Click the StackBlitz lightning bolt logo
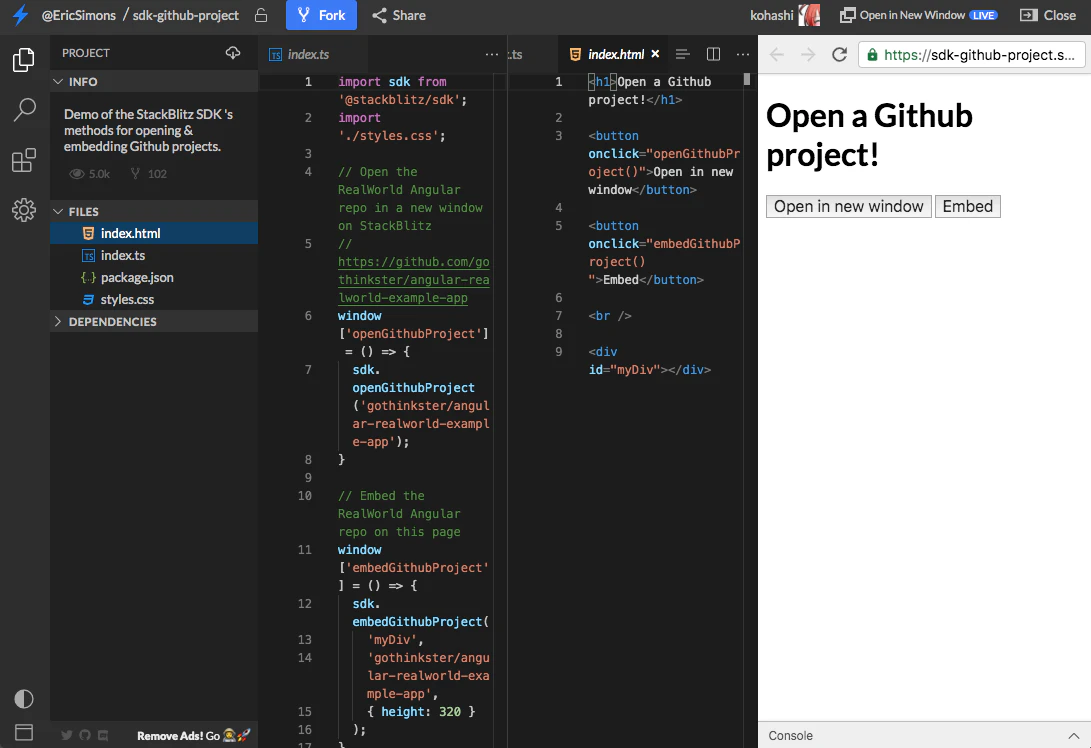Viewport: 1091px width, 748px height. pyautogui.click(x=21, y=15)
